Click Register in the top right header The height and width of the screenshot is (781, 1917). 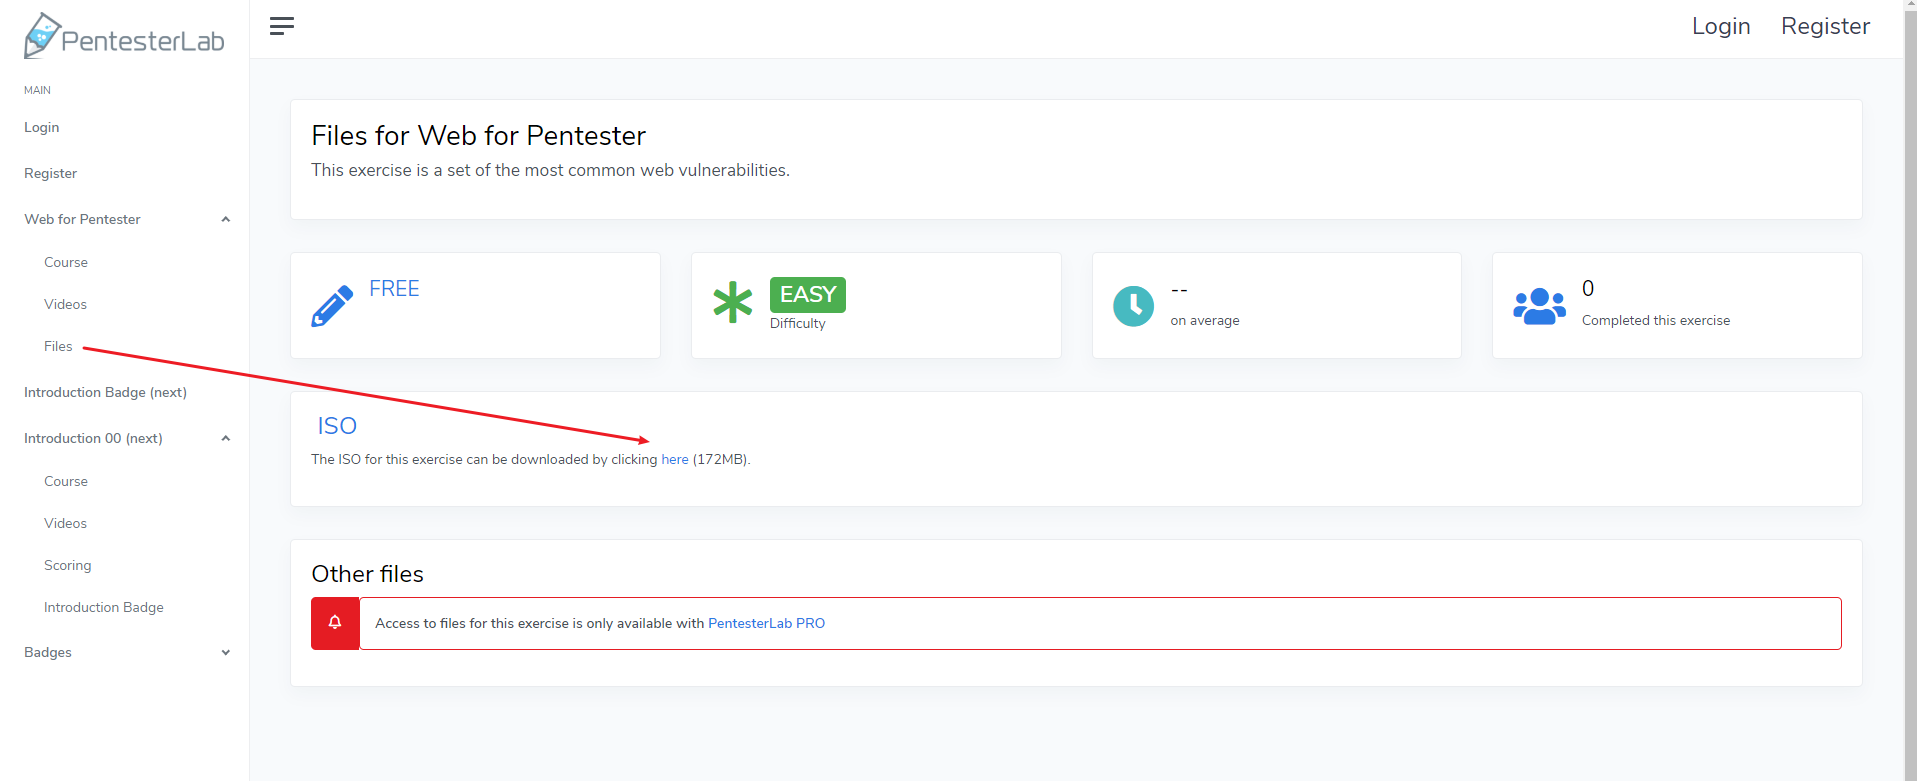(x=1825, y=26)
